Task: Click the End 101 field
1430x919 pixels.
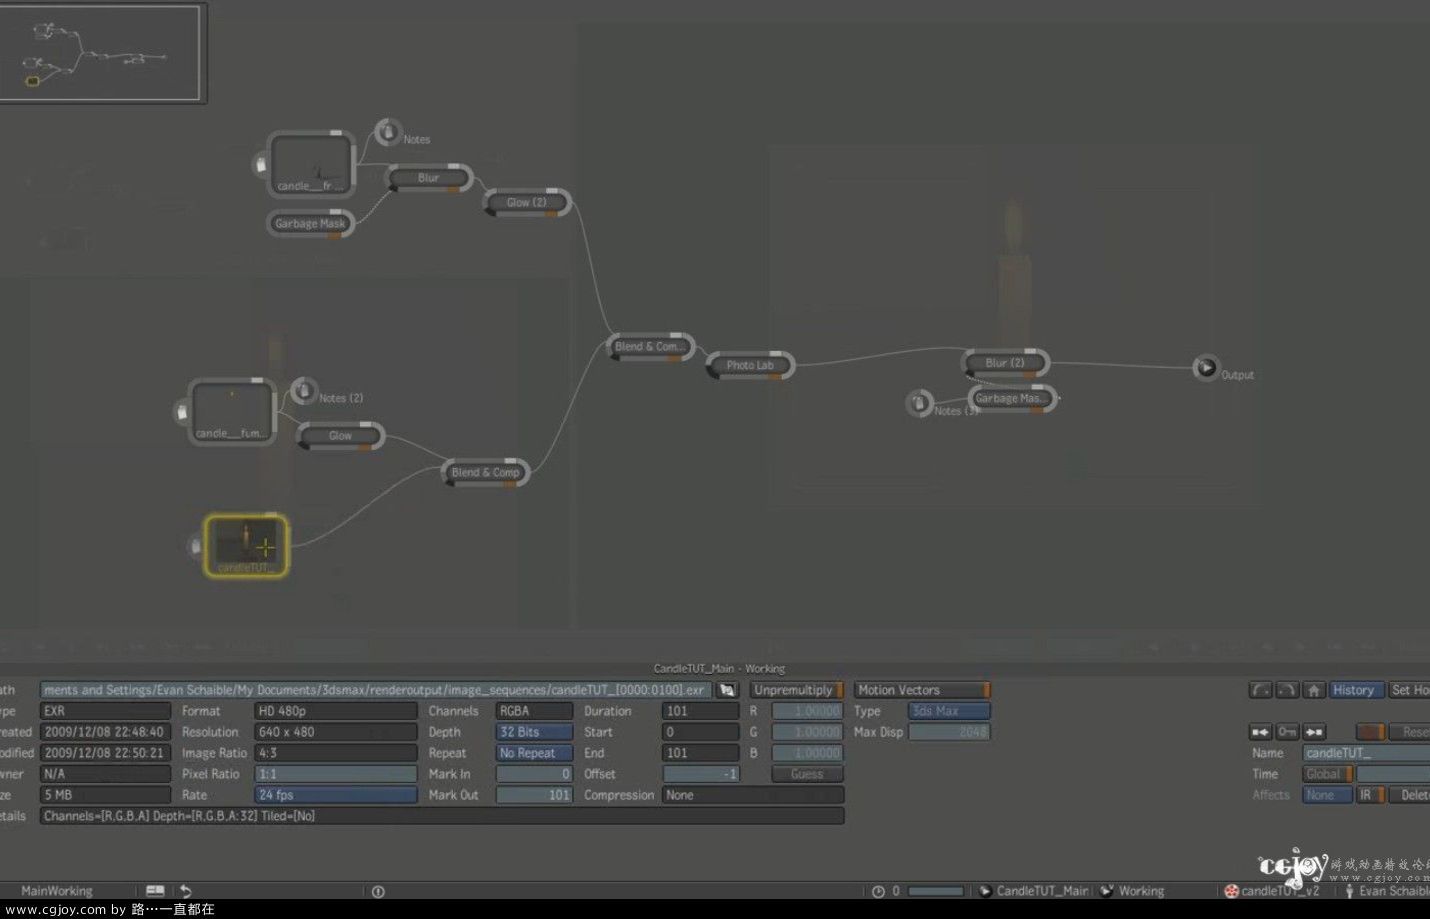Action: point(701,753)
